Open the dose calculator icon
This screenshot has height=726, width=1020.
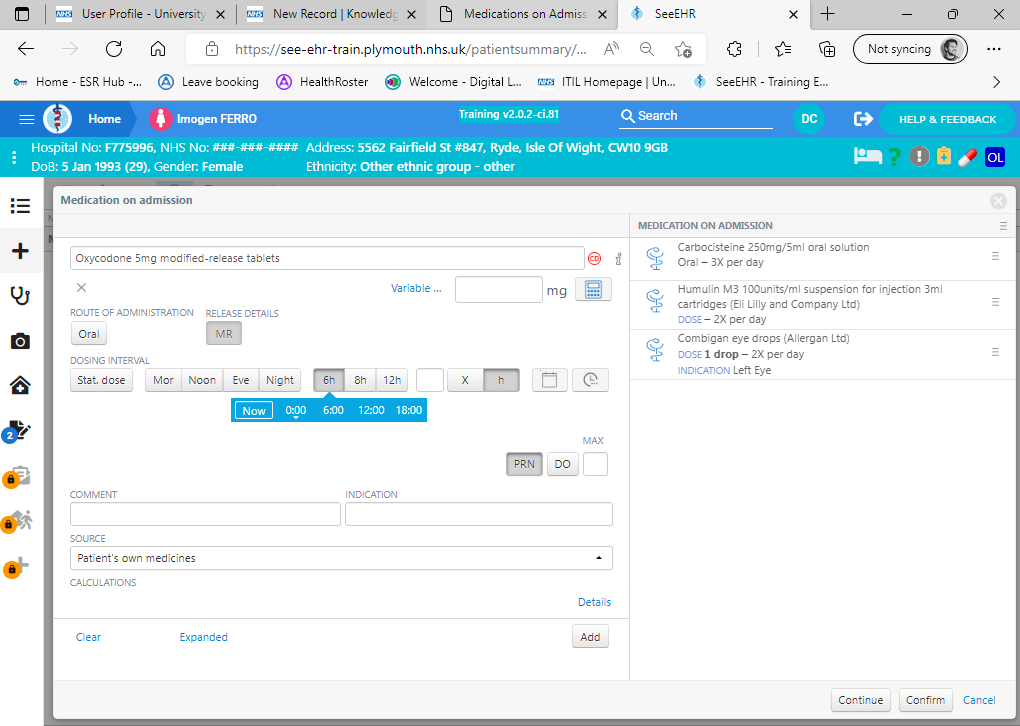593,289
